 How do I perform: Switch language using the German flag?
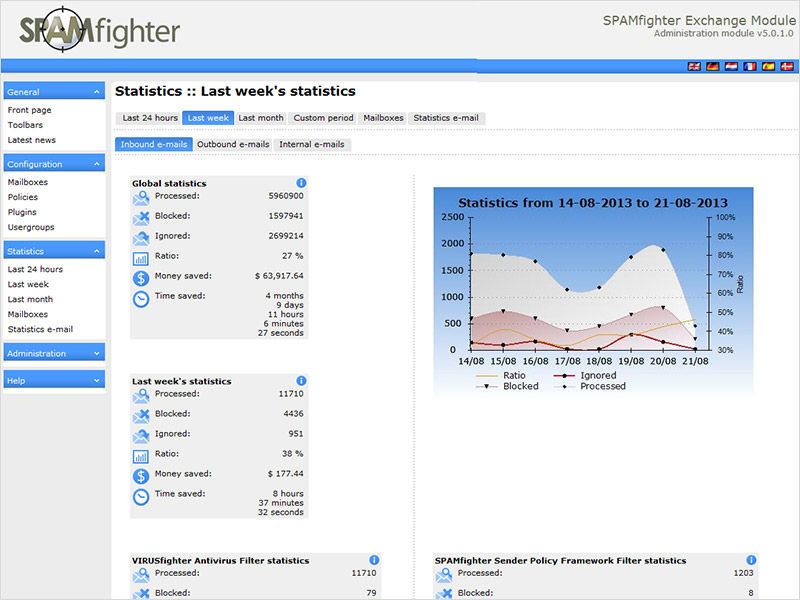pyautogui.click(x=713, y=66)
